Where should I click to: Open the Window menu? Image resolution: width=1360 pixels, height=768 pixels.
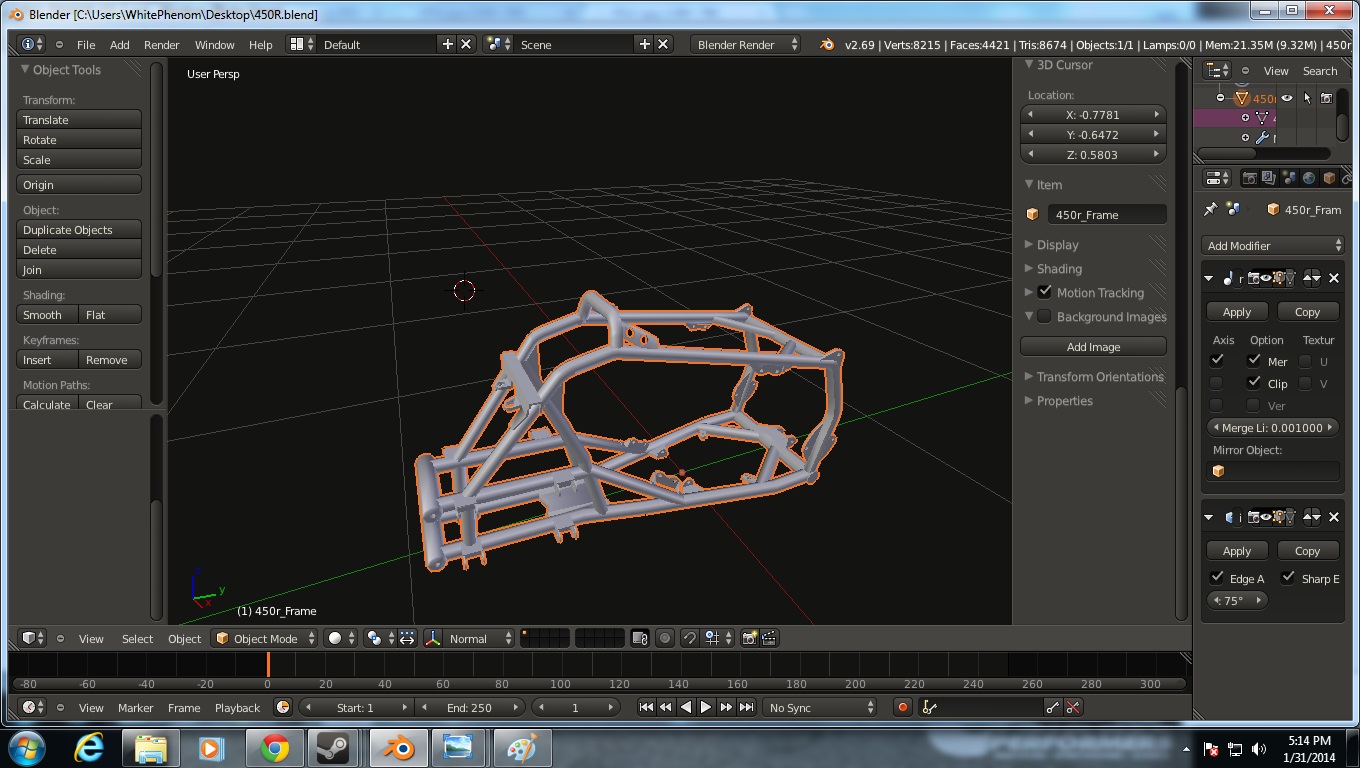point(214,44)
